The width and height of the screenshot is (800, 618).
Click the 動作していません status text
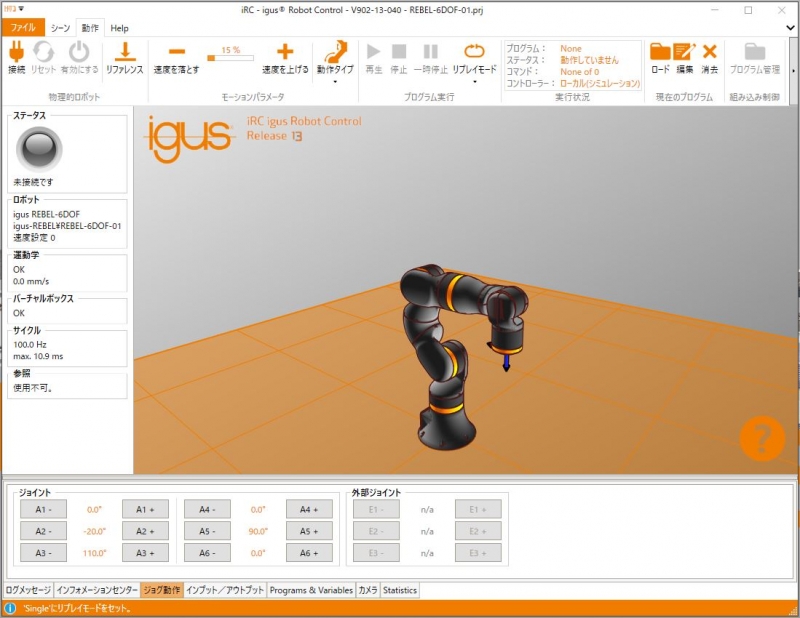pyautogui.click(x=589, y=60)
